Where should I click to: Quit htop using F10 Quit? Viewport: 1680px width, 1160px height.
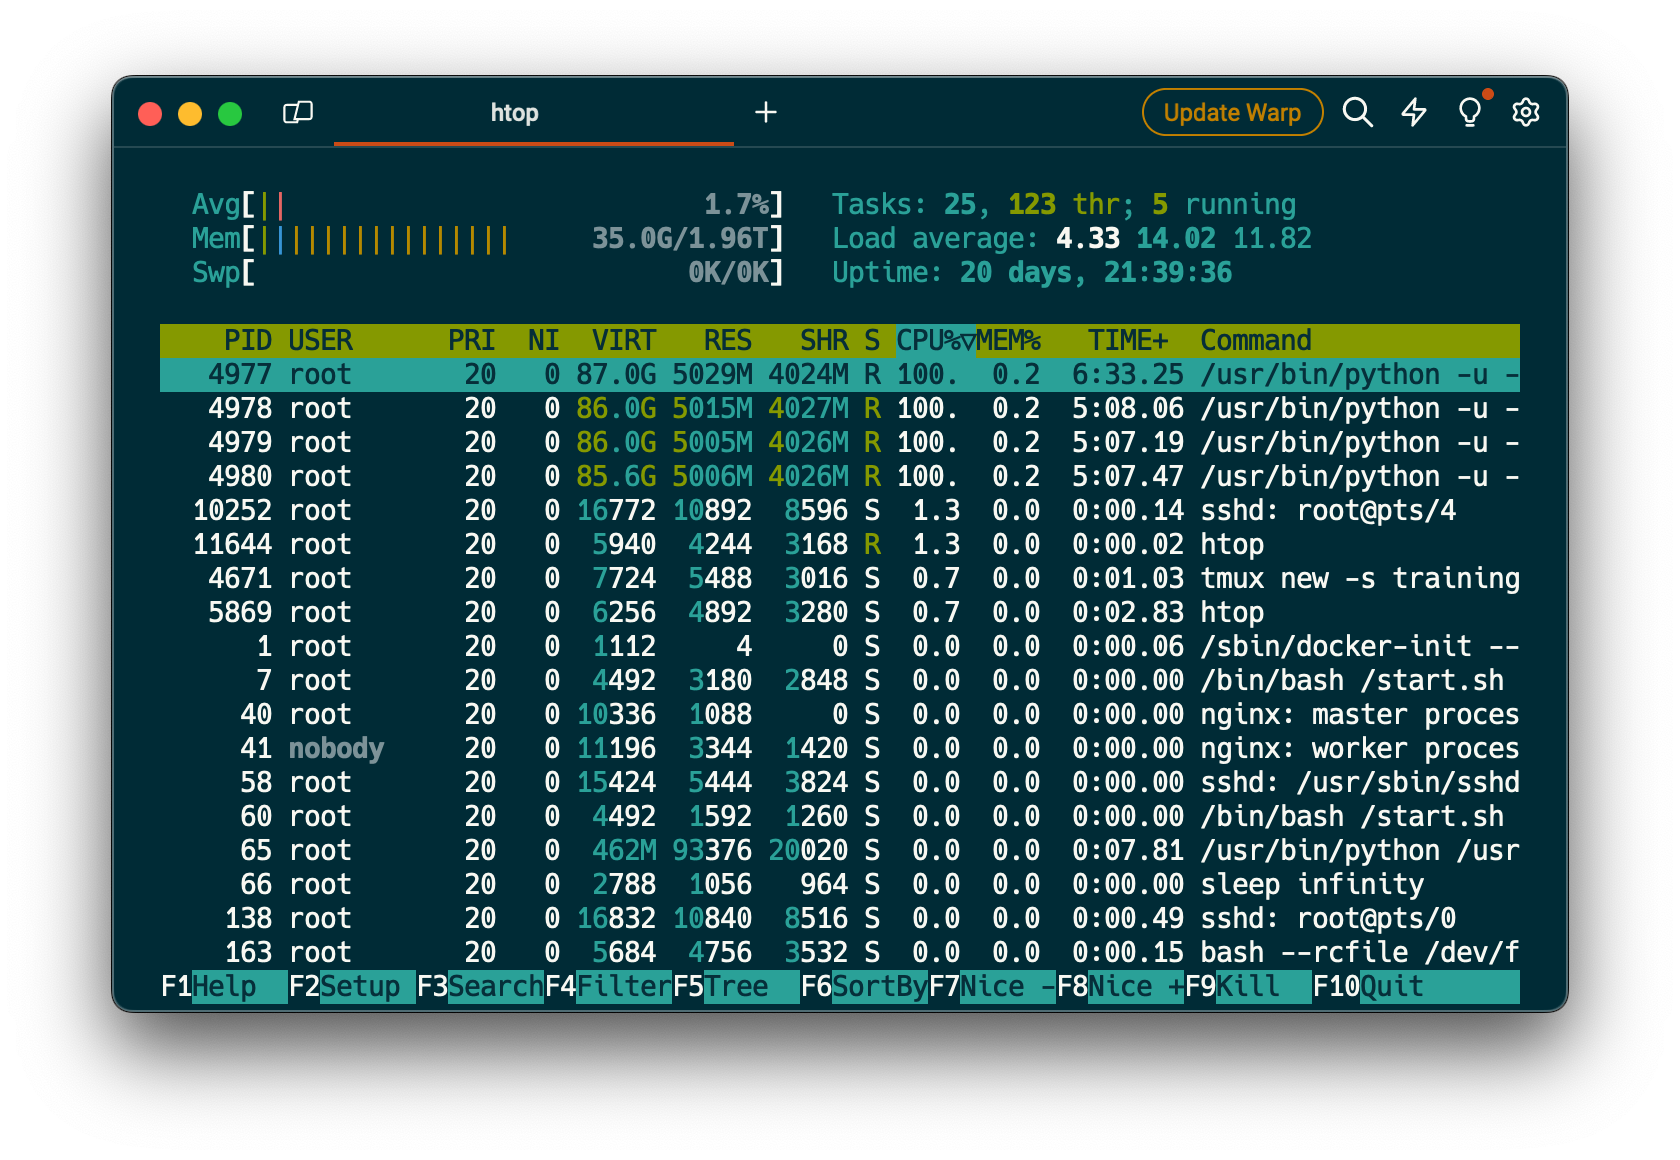(1370, 986)
